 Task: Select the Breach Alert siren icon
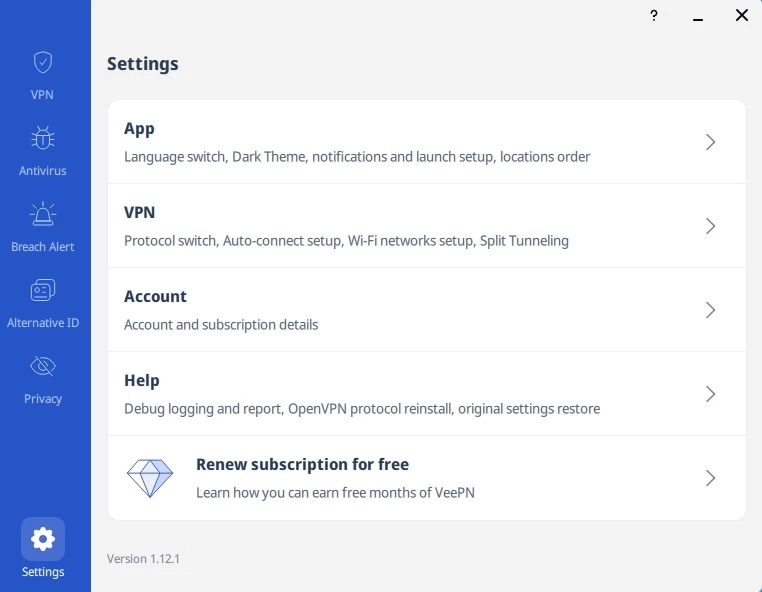coord(43,214)
